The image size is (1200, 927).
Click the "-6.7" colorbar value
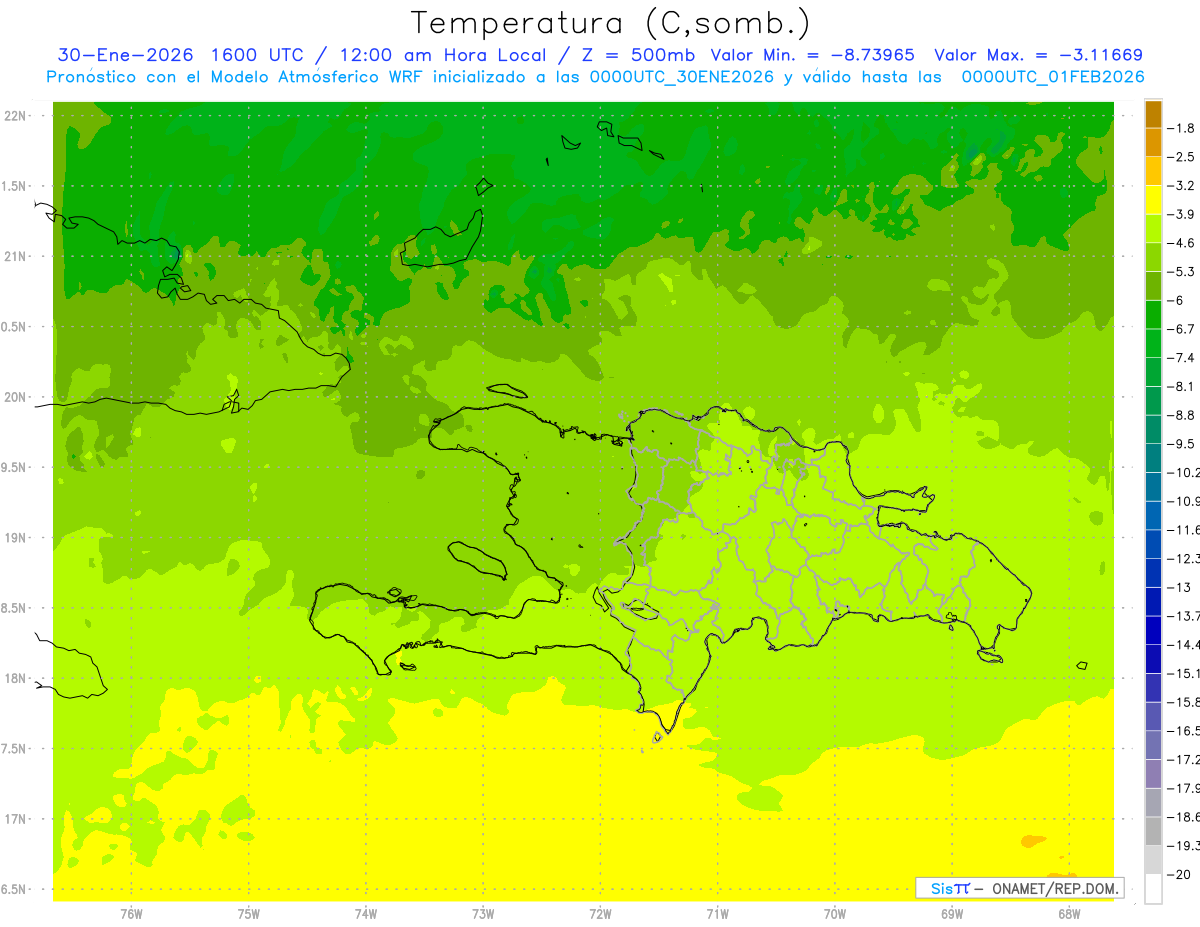tap(1181, 329)
